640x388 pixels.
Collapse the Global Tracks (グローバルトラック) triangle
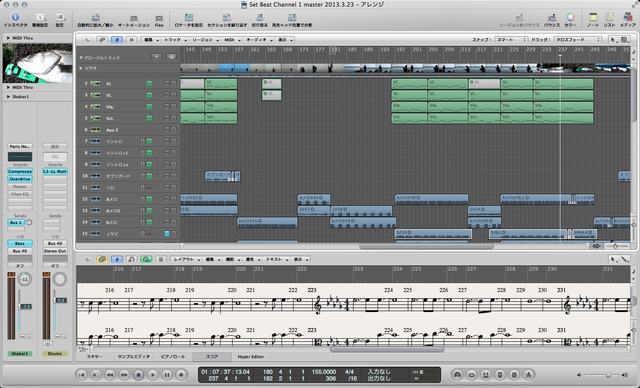pos(81,58)
